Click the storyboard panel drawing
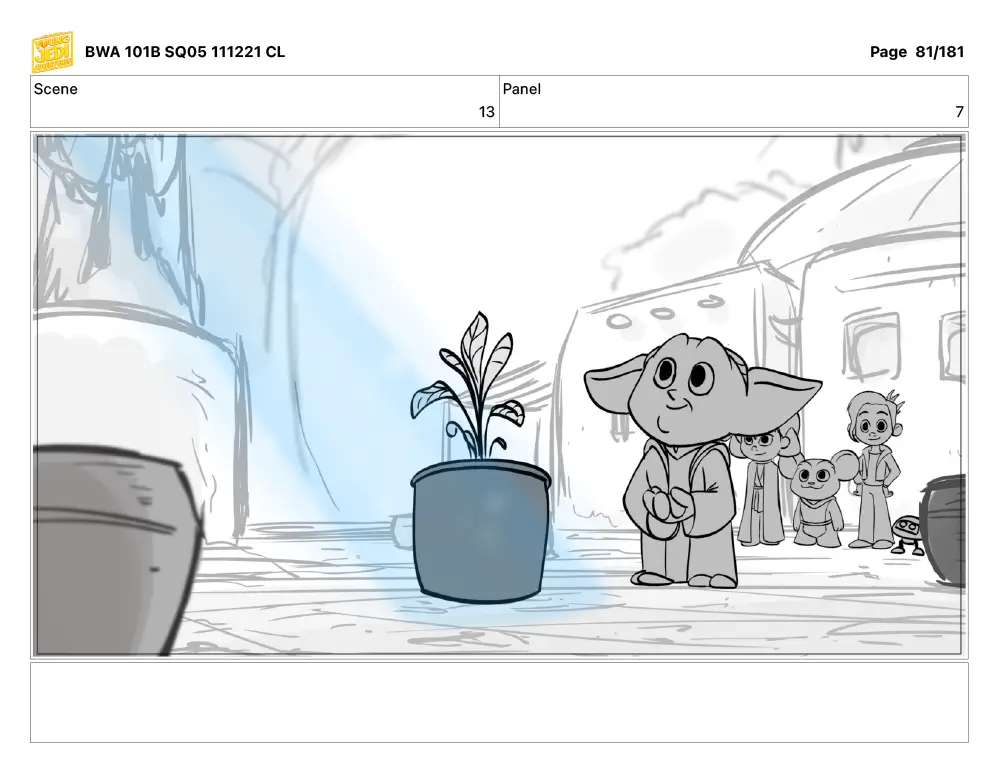 pos(499,395)
